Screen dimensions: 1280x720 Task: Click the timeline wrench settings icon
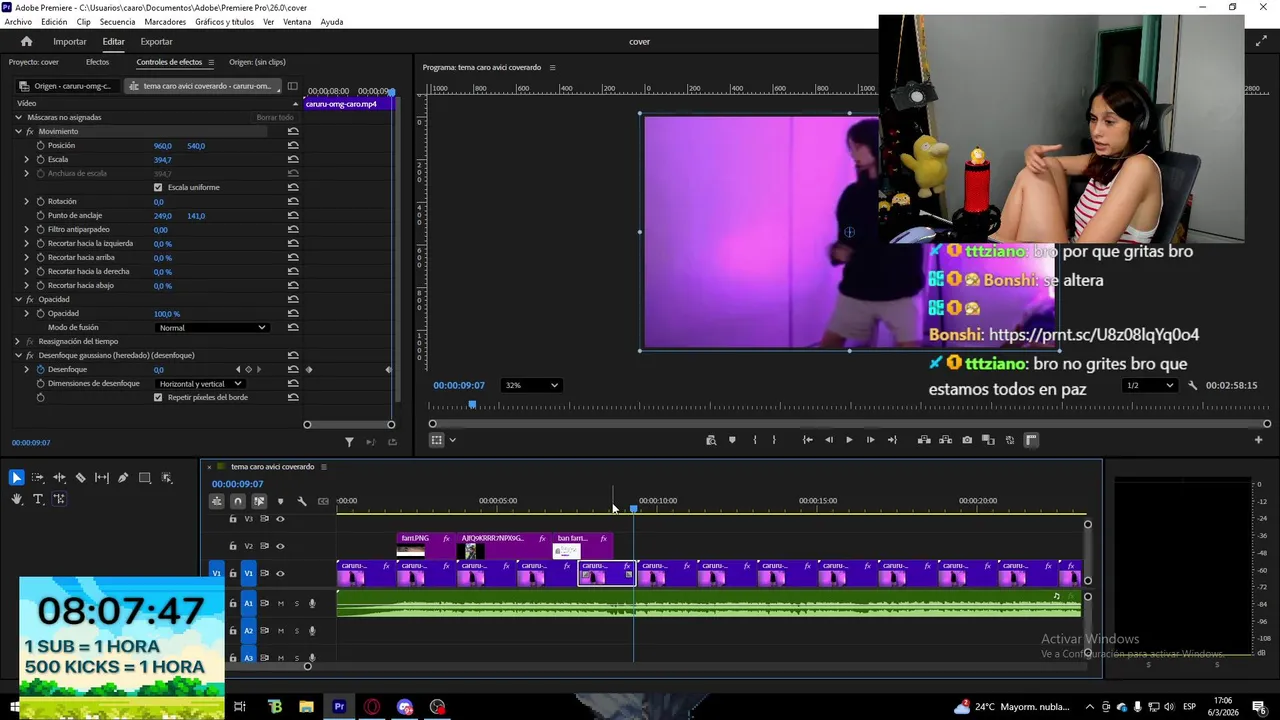click(x=302, y=501)
